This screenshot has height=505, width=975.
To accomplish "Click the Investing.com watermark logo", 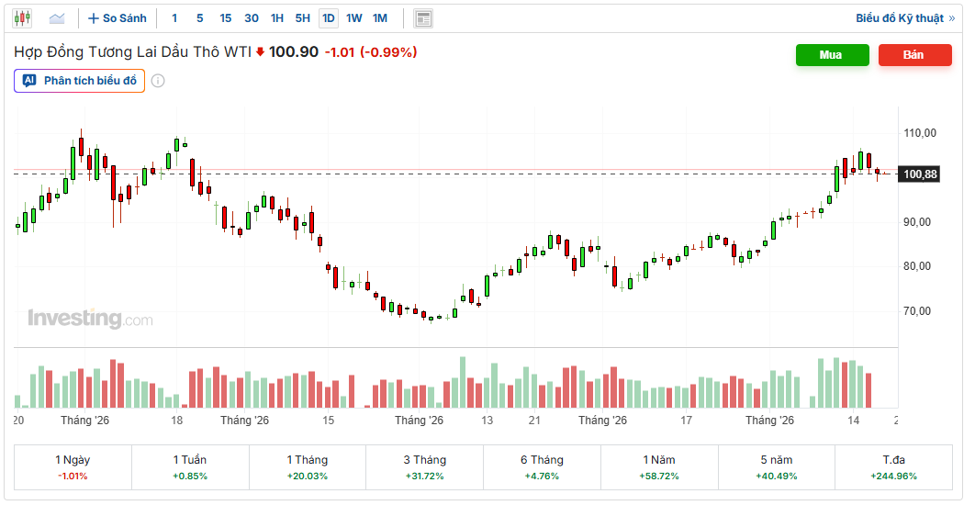I will (90, 318).
